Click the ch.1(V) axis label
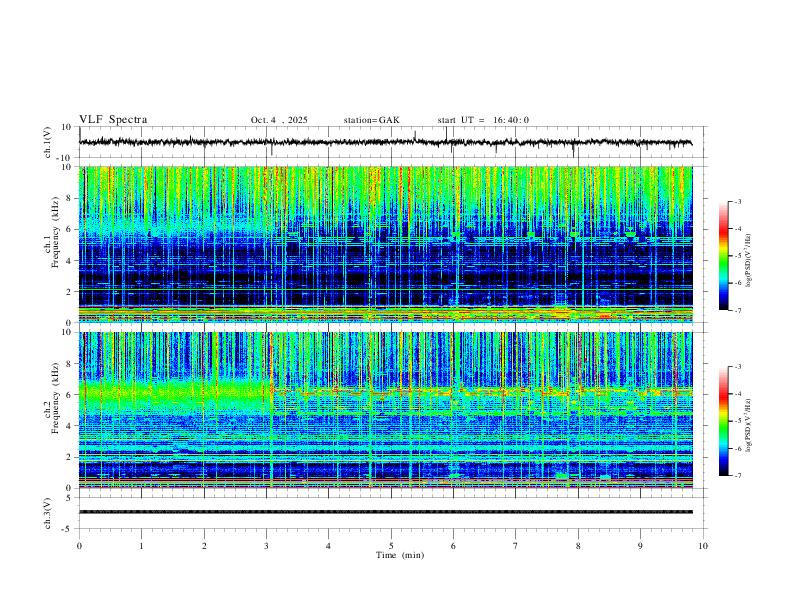 [48, 142]
